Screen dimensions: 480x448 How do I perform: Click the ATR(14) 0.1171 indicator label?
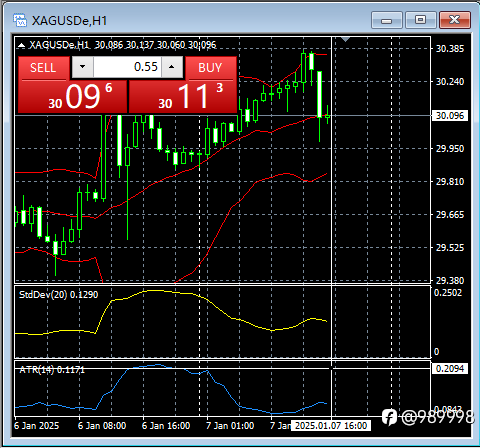[52, 370]
